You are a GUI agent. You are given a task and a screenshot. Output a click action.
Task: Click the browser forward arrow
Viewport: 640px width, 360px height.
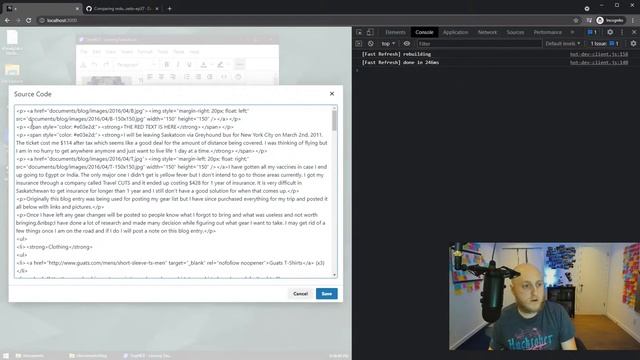[x=18, y=20]
